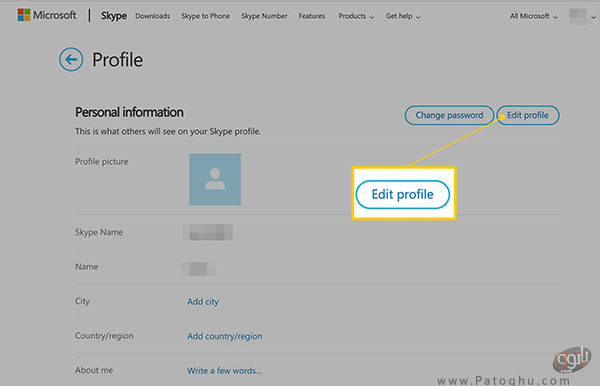600x386 pixels.
Task: Click 'This is what others will see' text
Action: coord(168,131)
